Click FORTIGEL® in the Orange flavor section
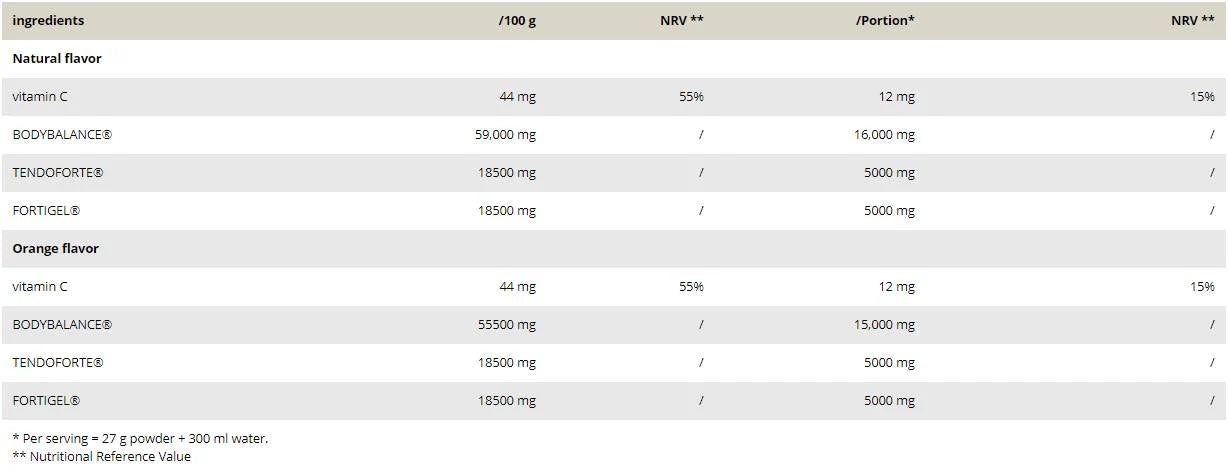The image size is (1228, 470). [46, 401]
